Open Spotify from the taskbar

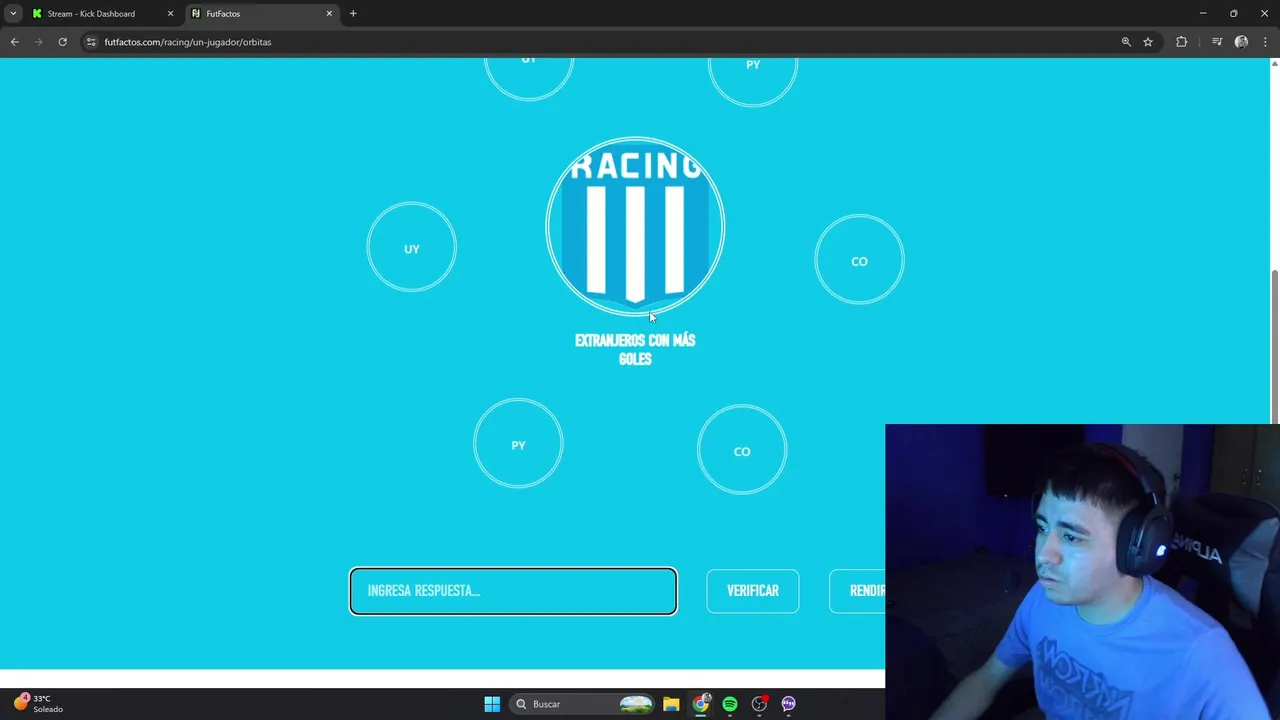730,704
